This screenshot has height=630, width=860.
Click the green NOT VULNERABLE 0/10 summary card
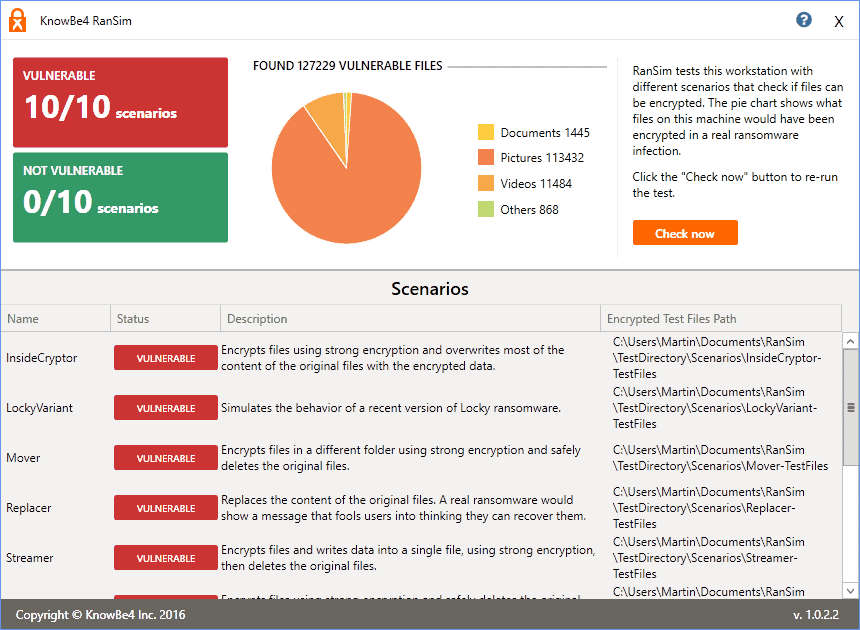click(x=120, y=196)
